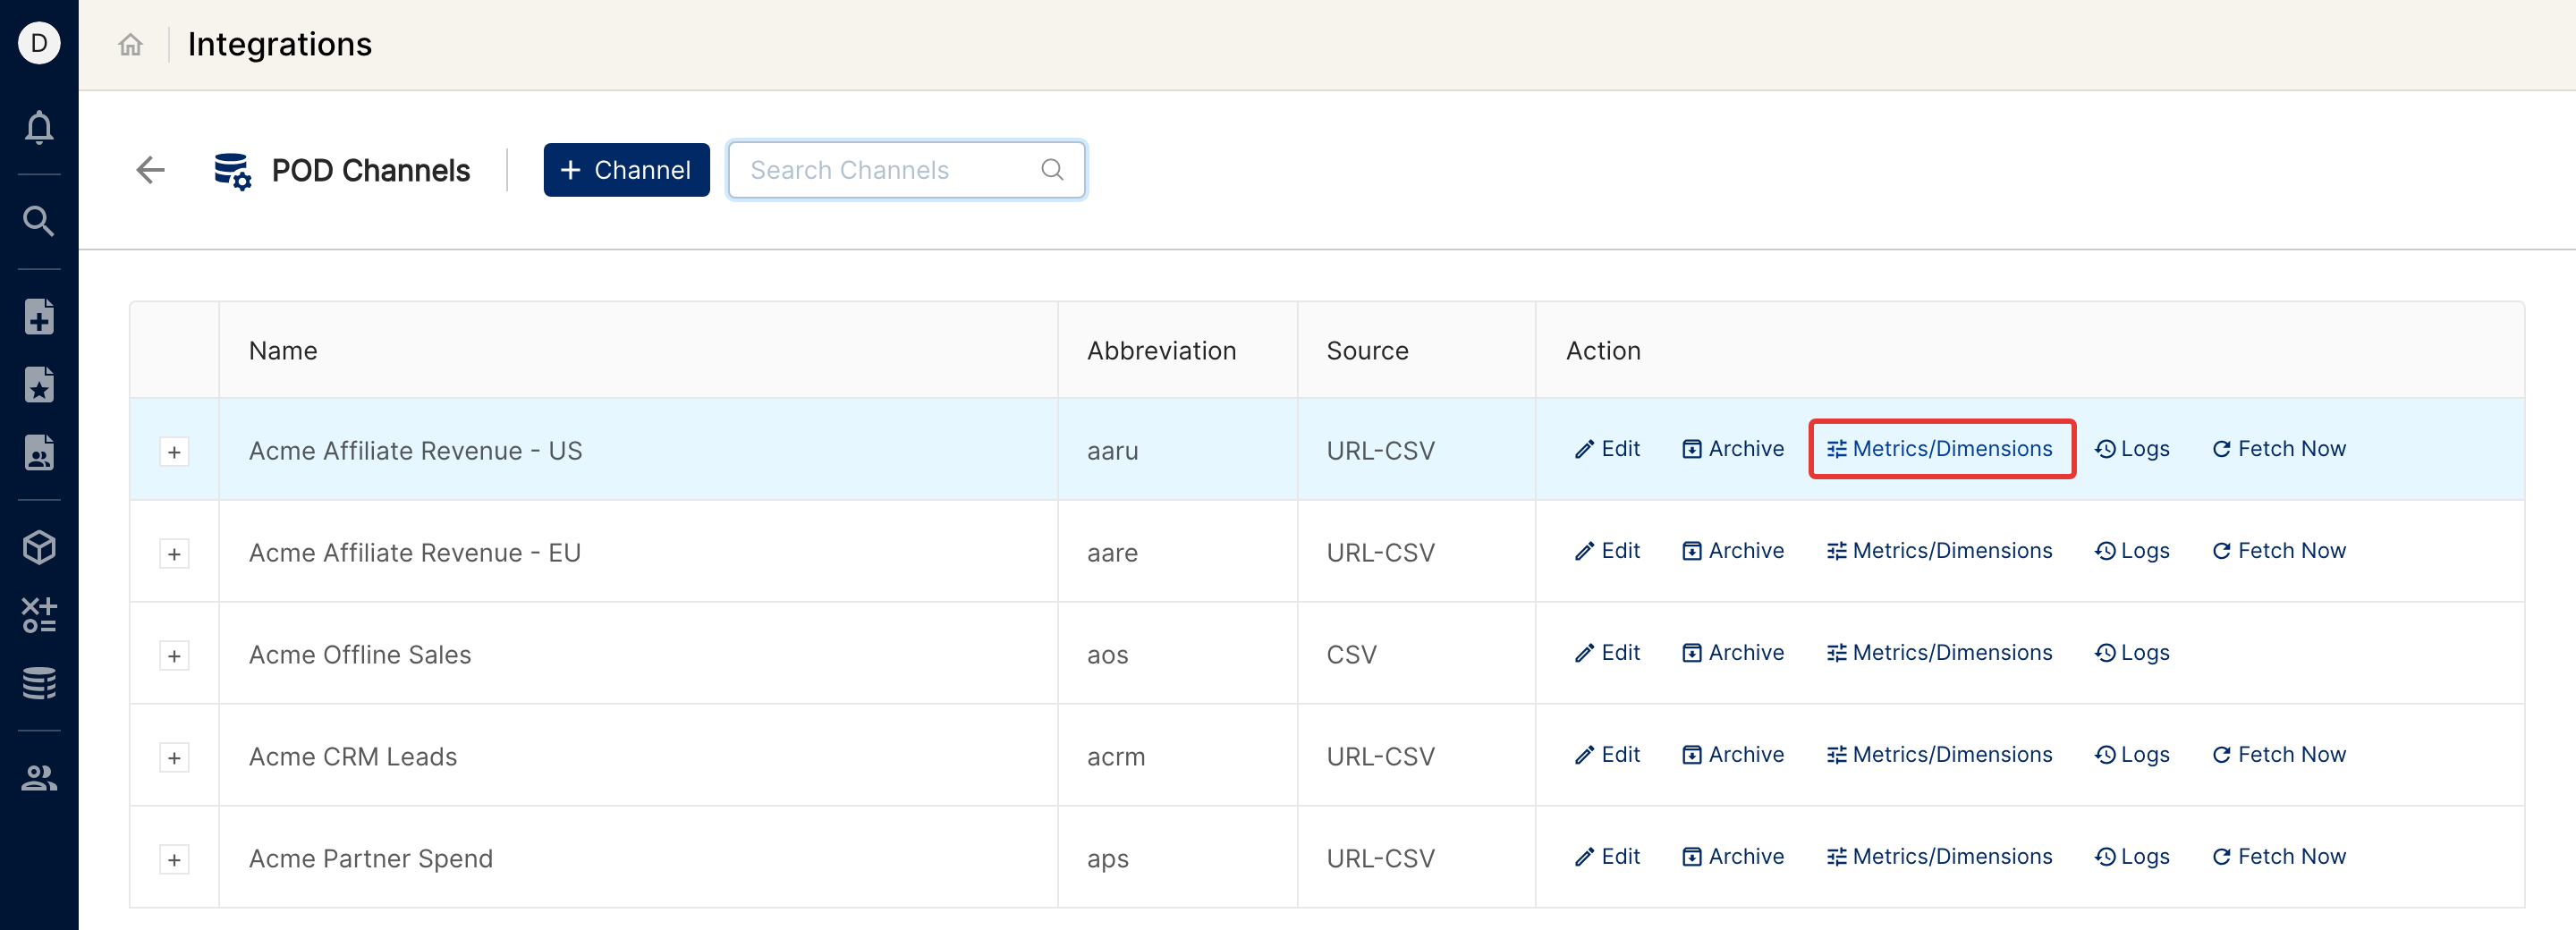Image resolution: width=2576 pixels, height=930 pixels.
Task: Open the starred document sidebar icon
Action: [x=39, y=385]
